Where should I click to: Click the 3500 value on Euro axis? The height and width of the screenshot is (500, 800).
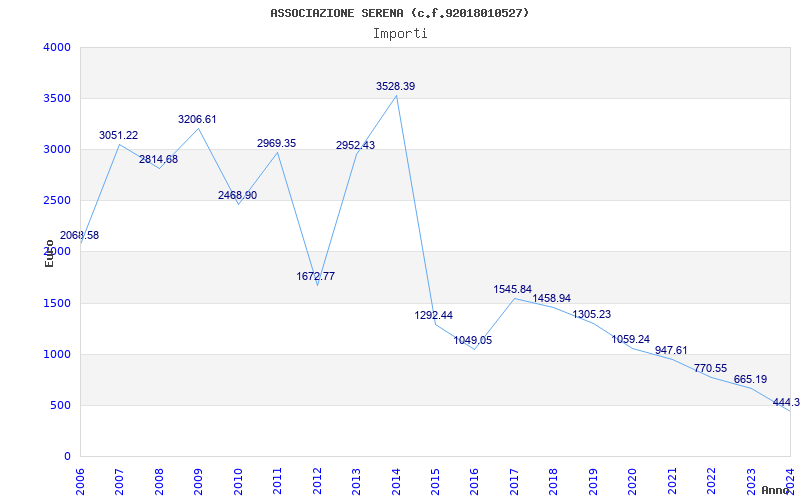tap(58, 98)
